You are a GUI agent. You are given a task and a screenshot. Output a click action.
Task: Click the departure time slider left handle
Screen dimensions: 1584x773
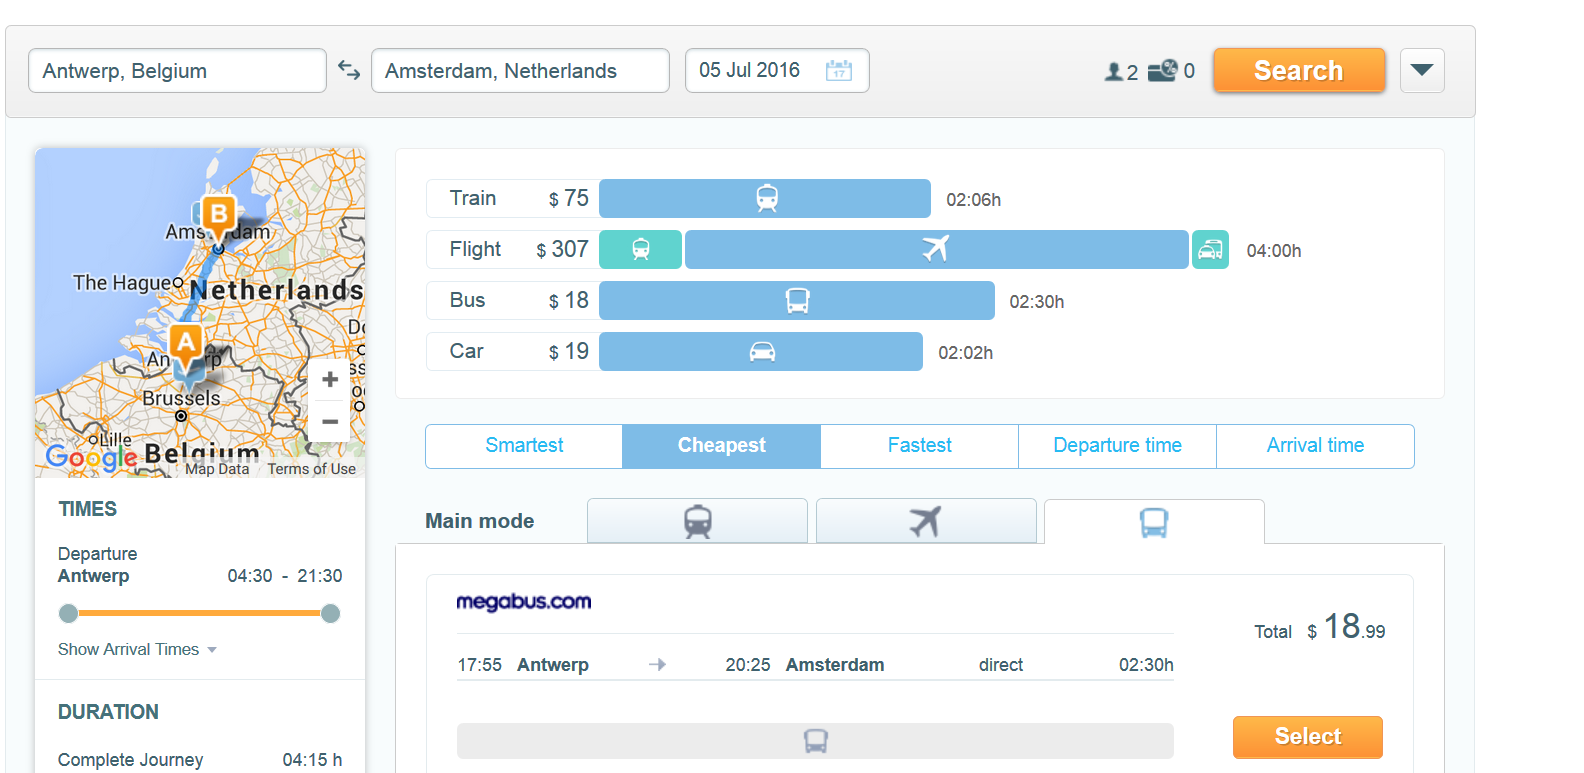(x=68, y=613)
